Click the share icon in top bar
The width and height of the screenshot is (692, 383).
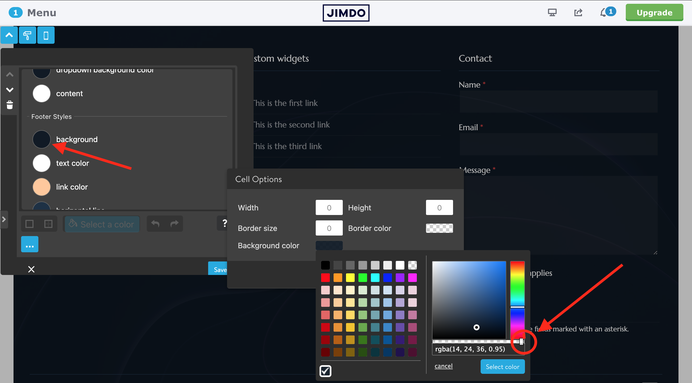tap(578, 12)
